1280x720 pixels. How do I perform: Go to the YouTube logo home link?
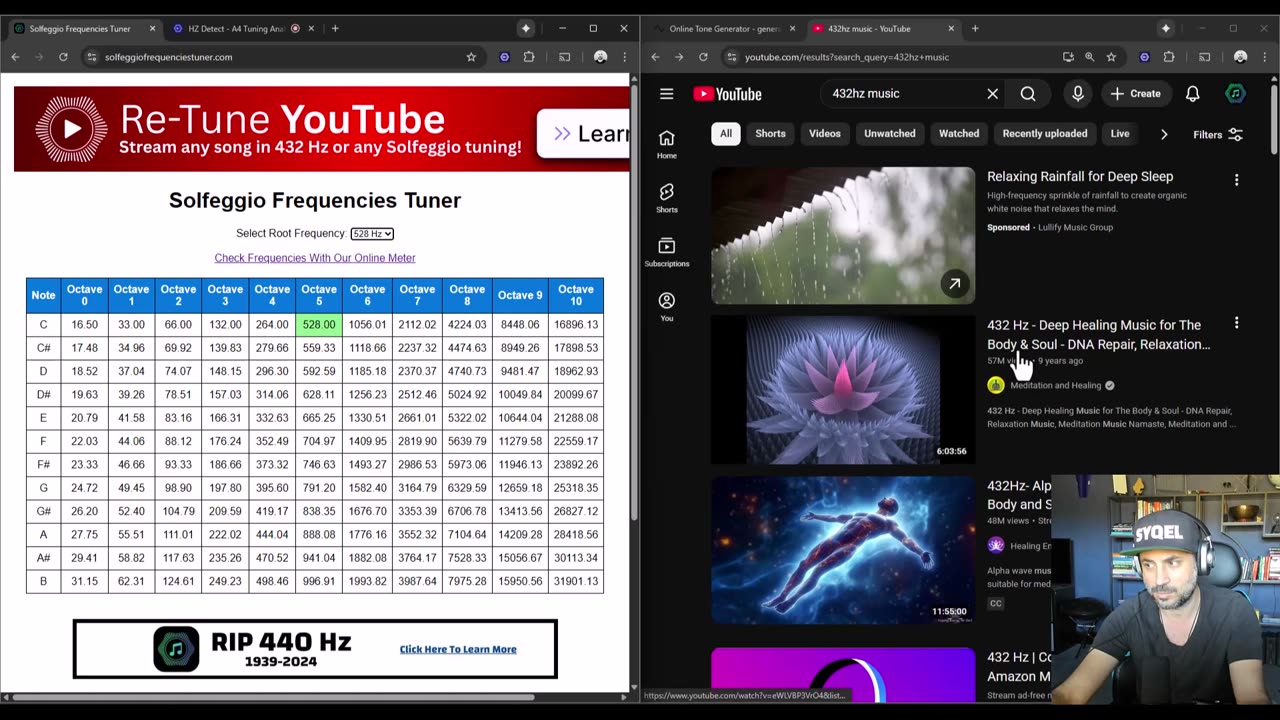click(x=727, y=94)
